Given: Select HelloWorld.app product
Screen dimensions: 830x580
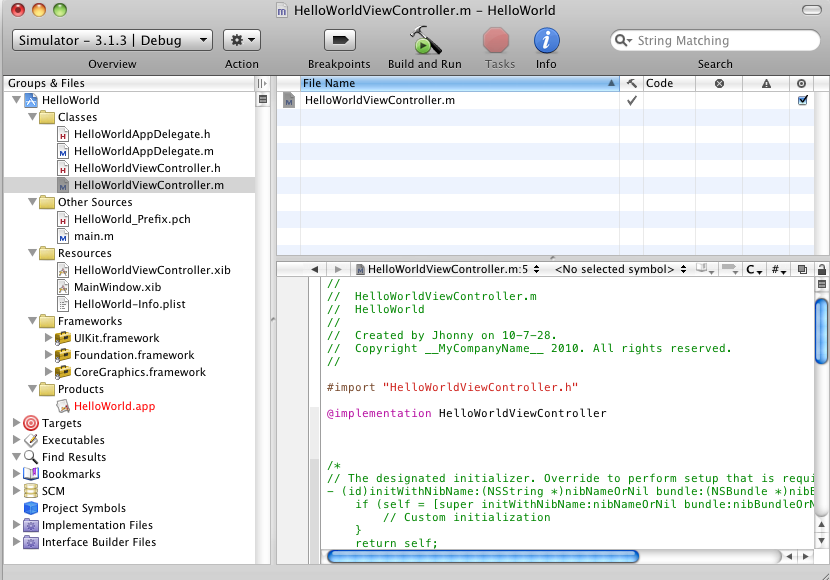Looking at the screenshot, I should pyautogui.click(x=114, y=406).
